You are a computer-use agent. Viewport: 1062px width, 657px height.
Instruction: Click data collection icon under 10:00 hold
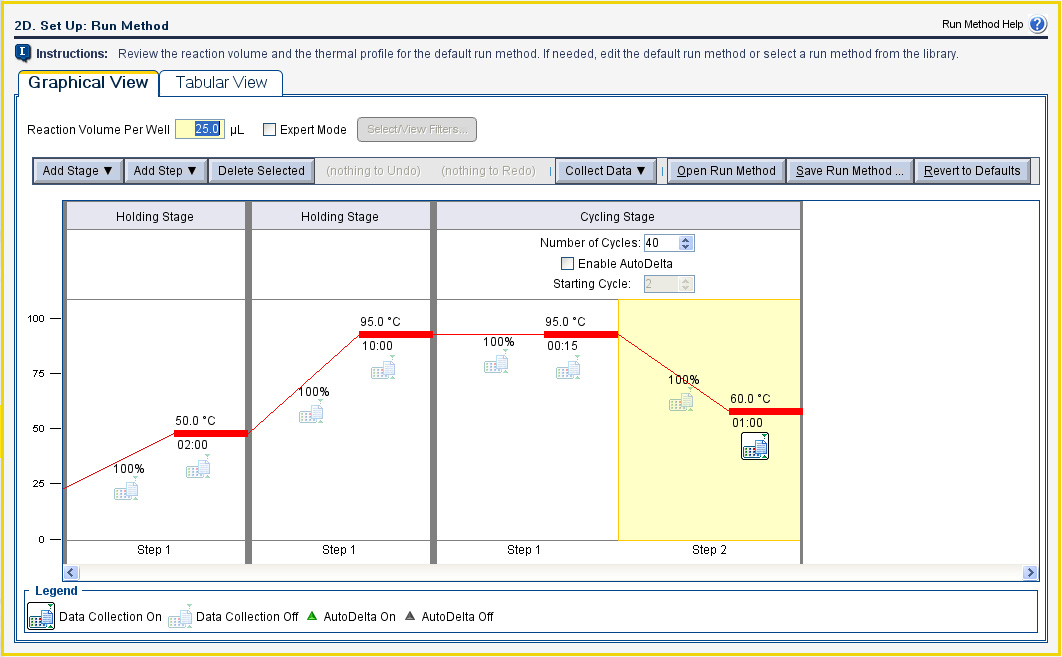(x=383, y=369)
